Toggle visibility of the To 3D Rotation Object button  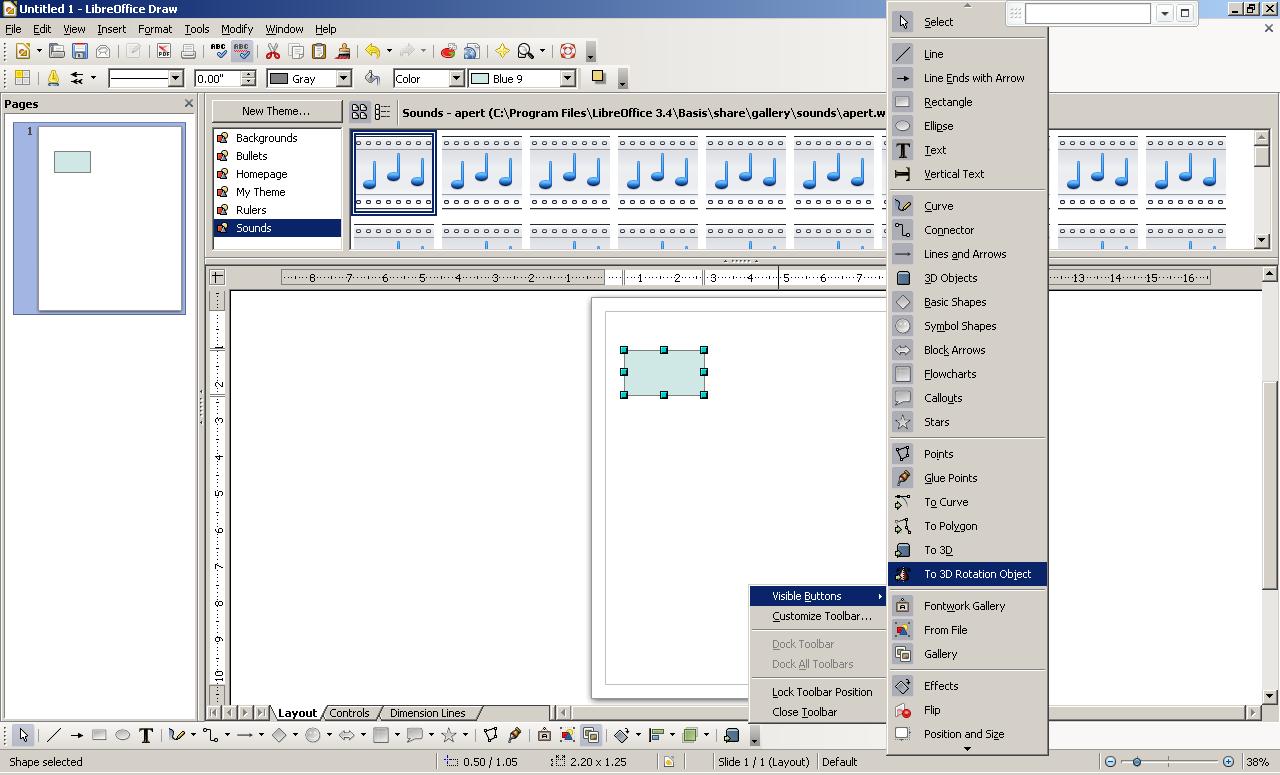[x=967, y=574]
